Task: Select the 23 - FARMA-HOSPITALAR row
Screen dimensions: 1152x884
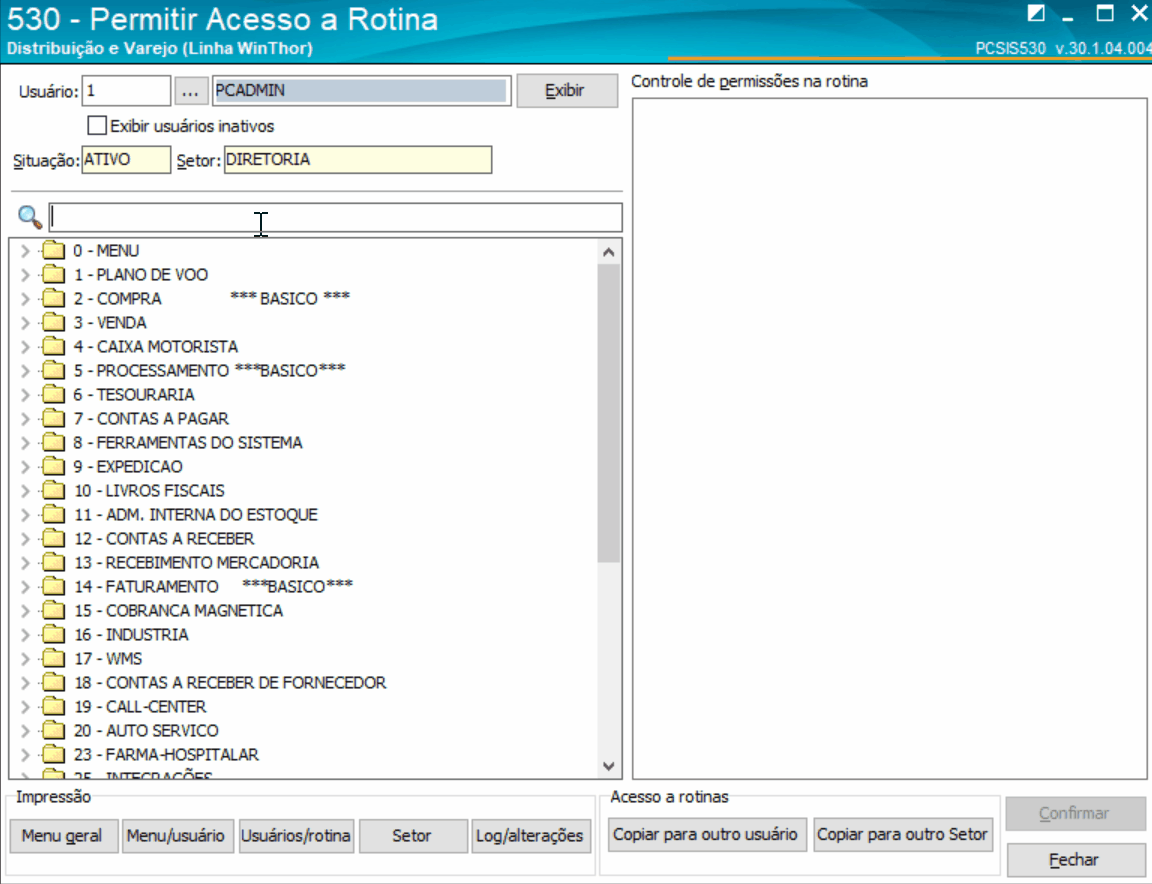Action: [166, 755]
